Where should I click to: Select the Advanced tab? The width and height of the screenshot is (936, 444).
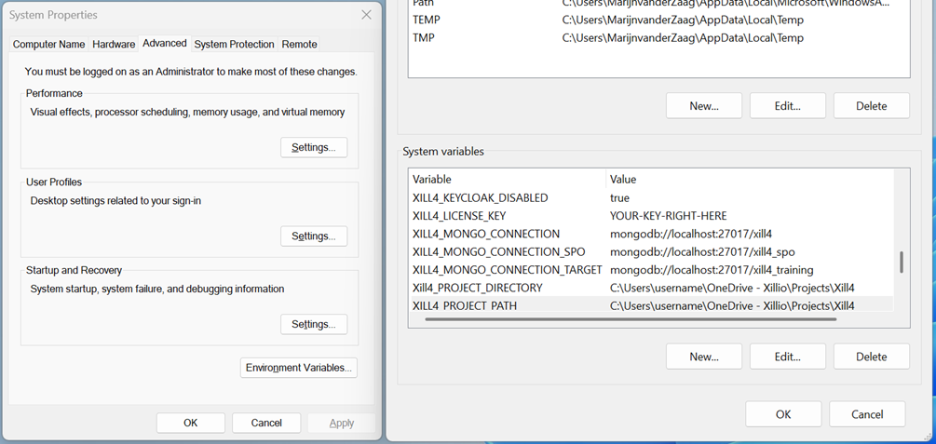(x=165, y=43)
